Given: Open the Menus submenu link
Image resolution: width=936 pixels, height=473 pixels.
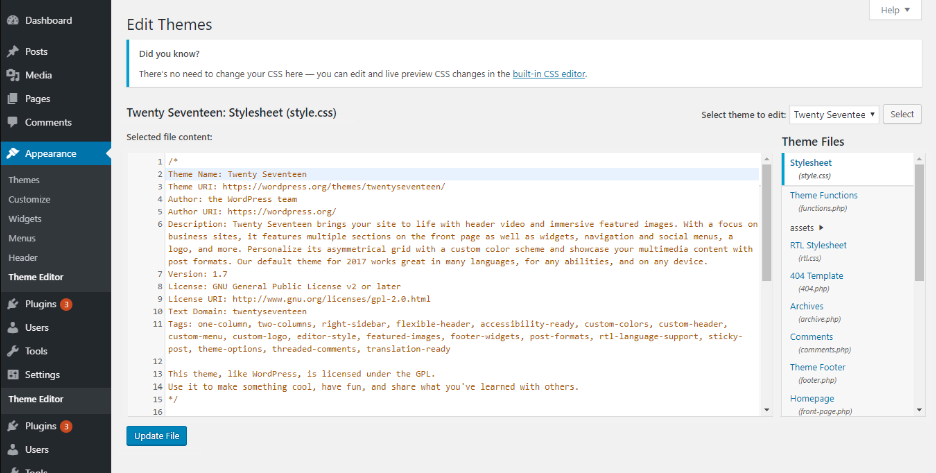Looking at the screenshot, I should click(x=22, y=238).
